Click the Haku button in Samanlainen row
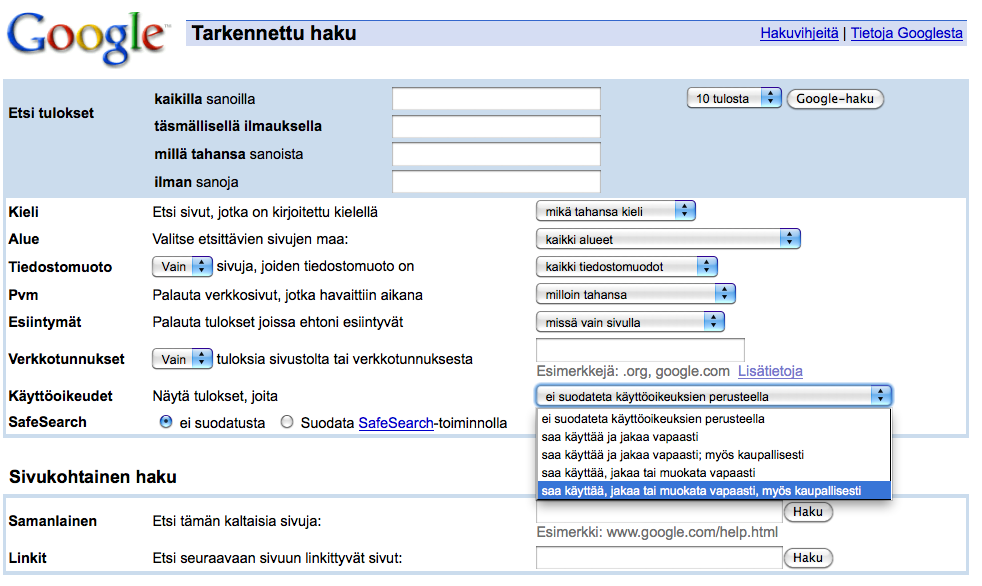 (808, 512)
